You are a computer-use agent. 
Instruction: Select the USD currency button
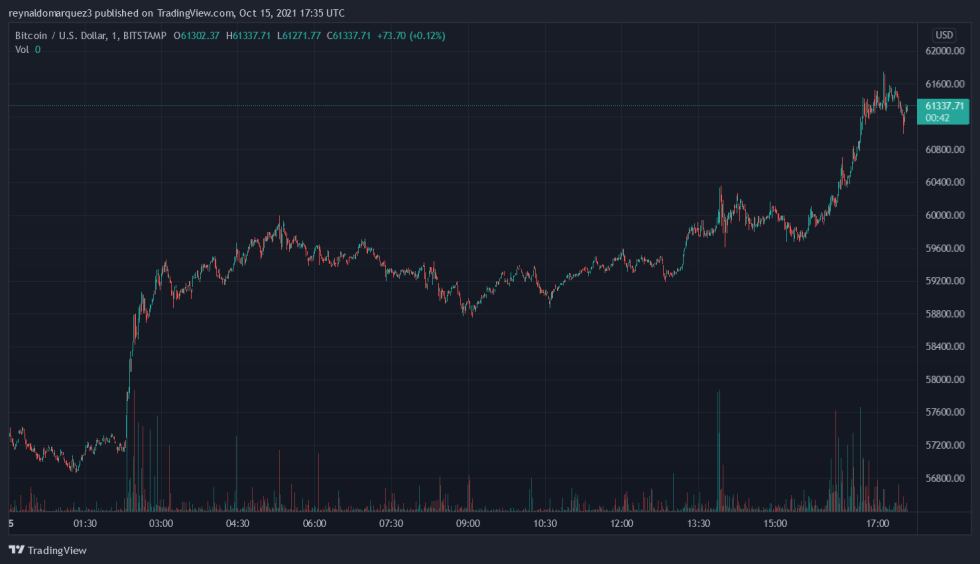(x=944, y=35)
